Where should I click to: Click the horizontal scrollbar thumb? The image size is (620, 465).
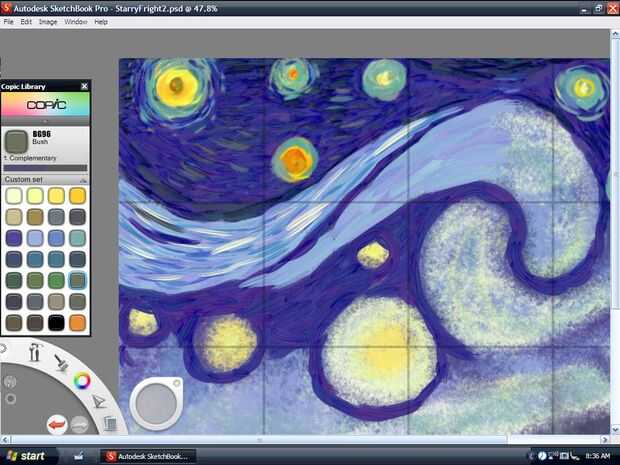259,439
